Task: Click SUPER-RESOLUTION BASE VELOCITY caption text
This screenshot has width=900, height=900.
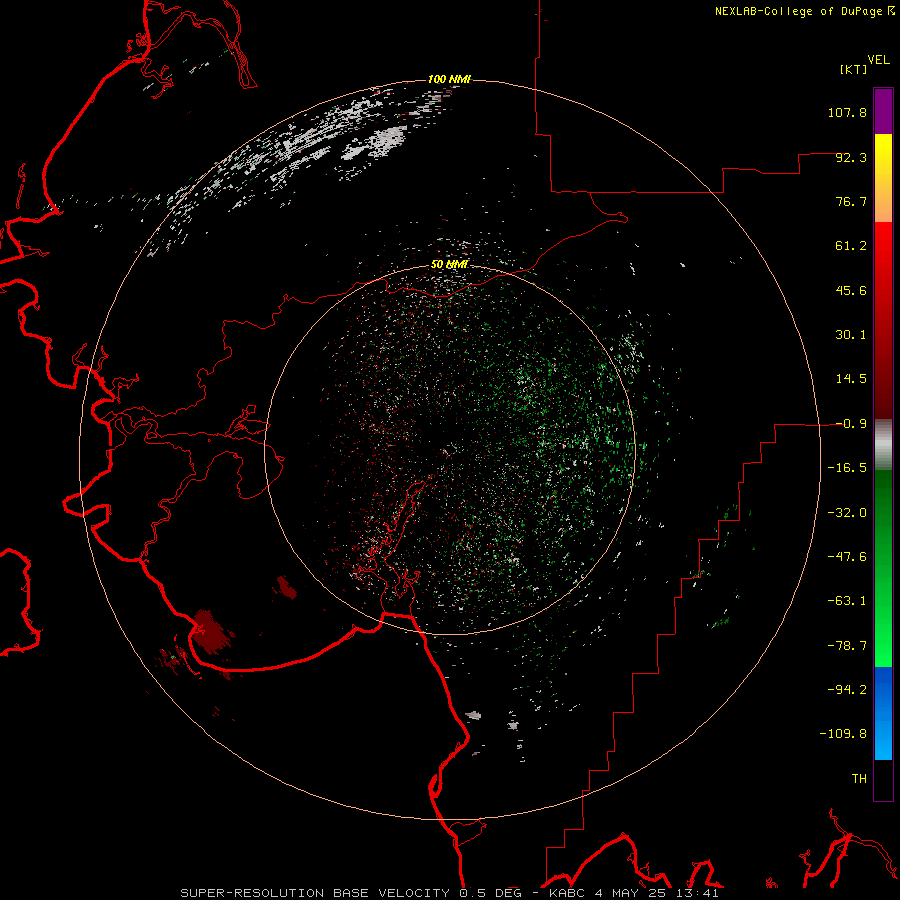Action: point(315,893)
